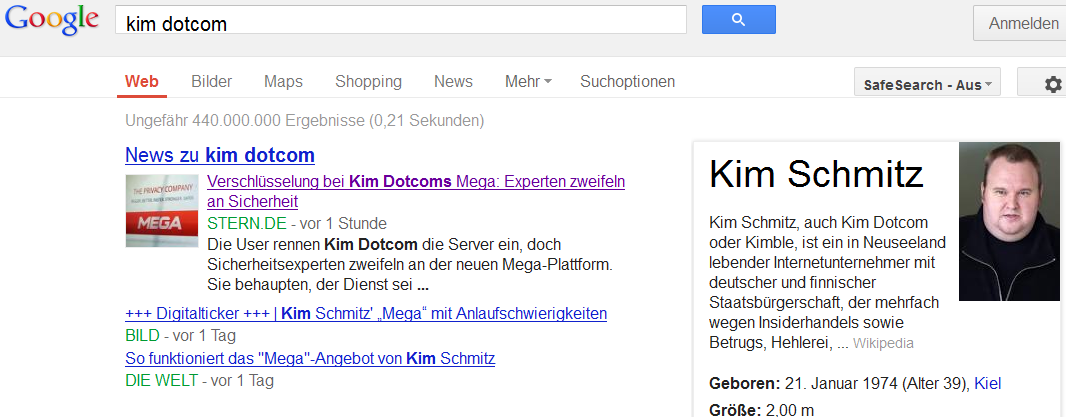This screenshot has width=1066, height=417.
Task: Open the News zu kim dotcom link
Action: [x=220, y=155]
